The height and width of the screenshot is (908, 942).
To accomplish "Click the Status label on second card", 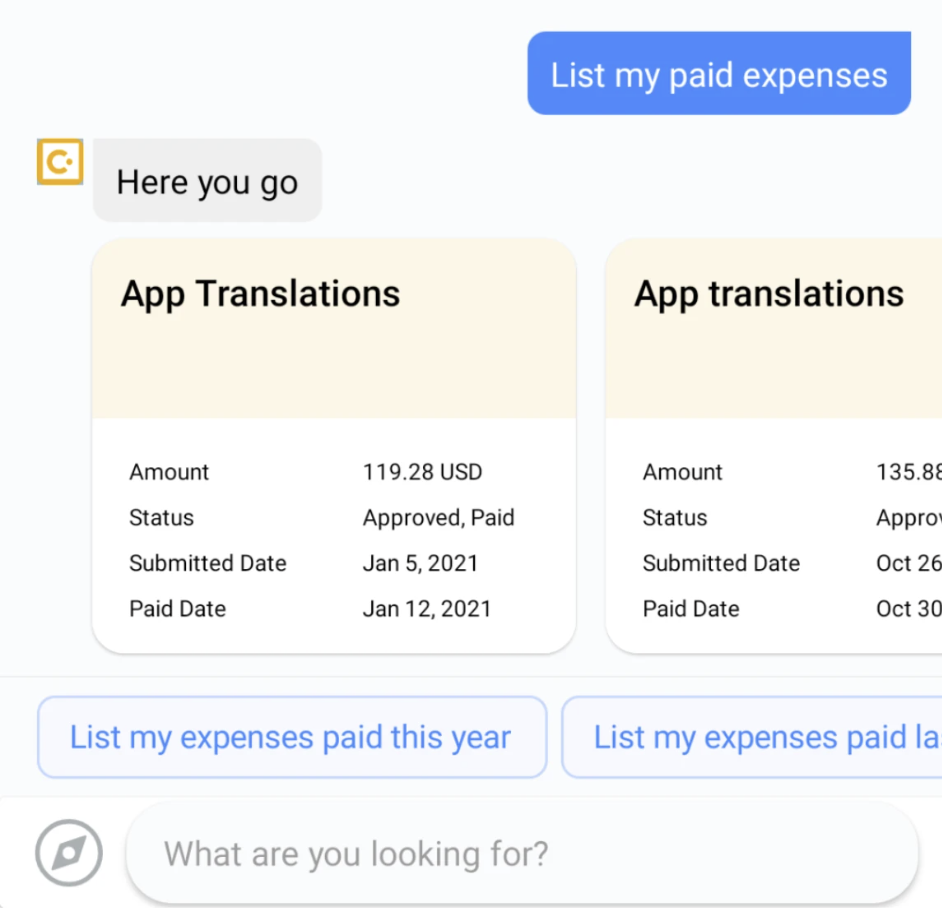I will click(675, 517).
